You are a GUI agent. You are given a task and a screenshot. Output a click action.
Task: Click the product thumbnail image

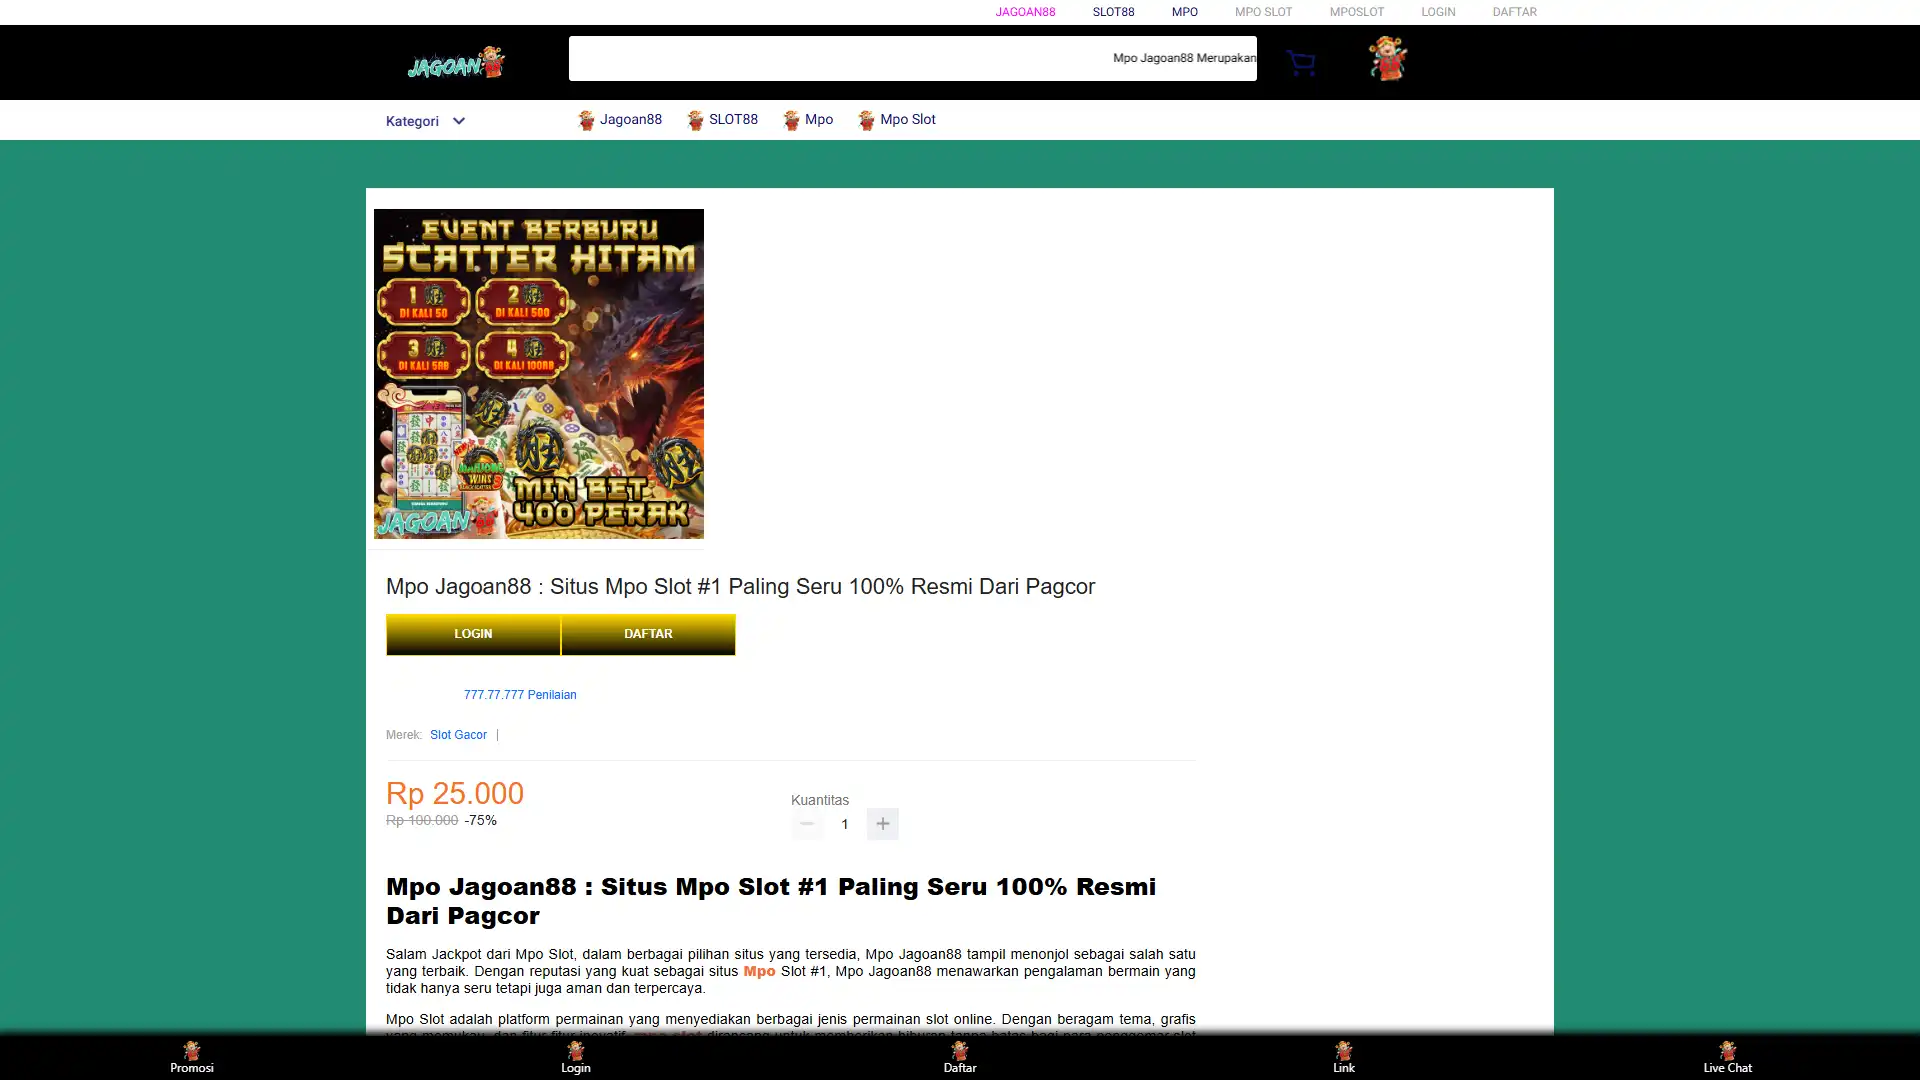point(538,373)
